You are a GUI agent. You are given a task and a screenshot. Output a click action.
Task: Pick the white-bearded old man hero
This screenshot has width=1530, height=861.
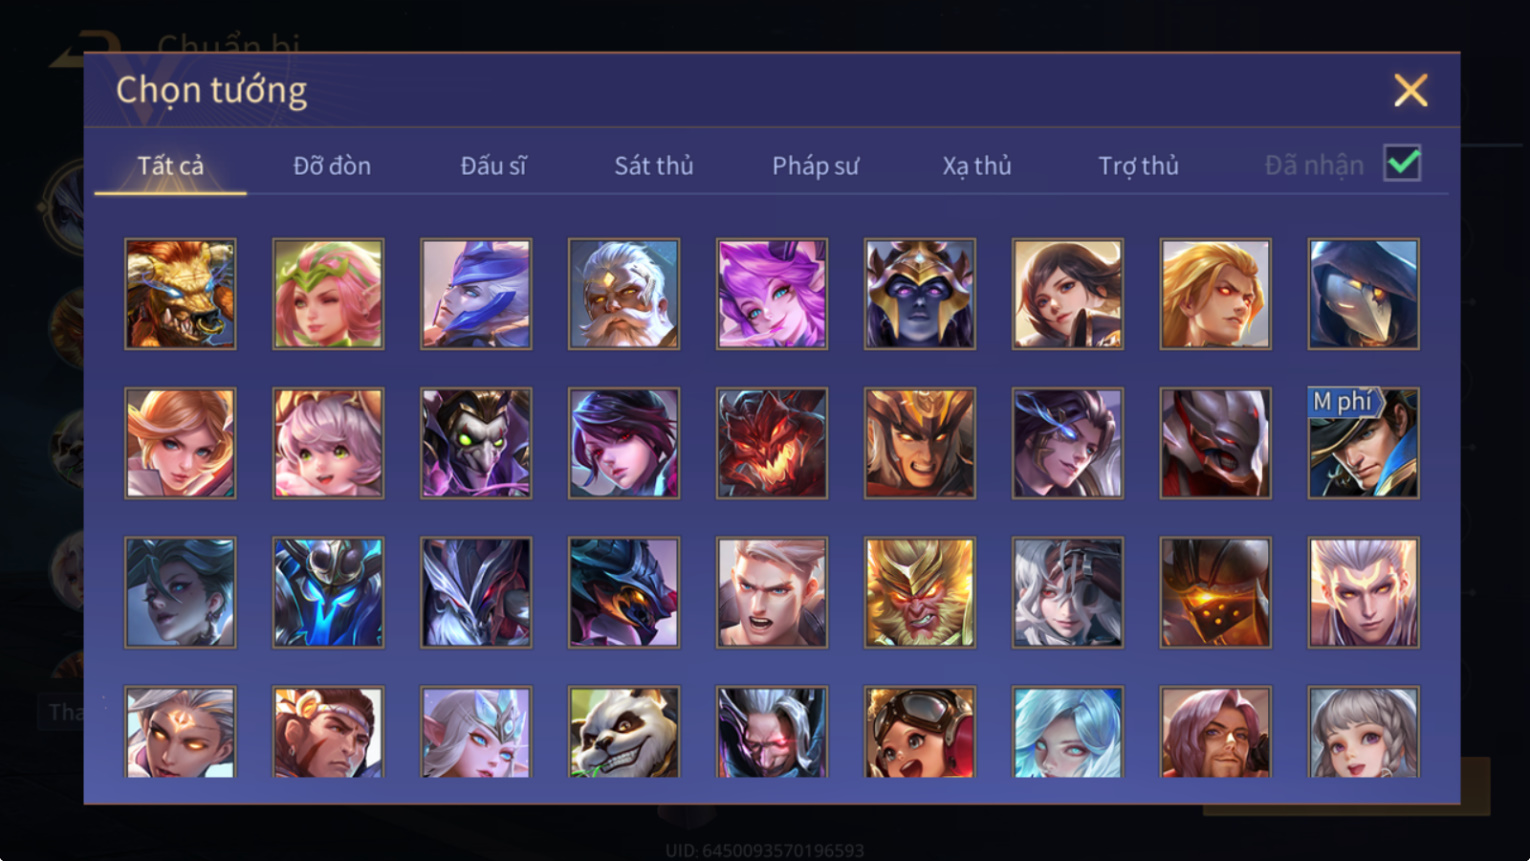624,294
